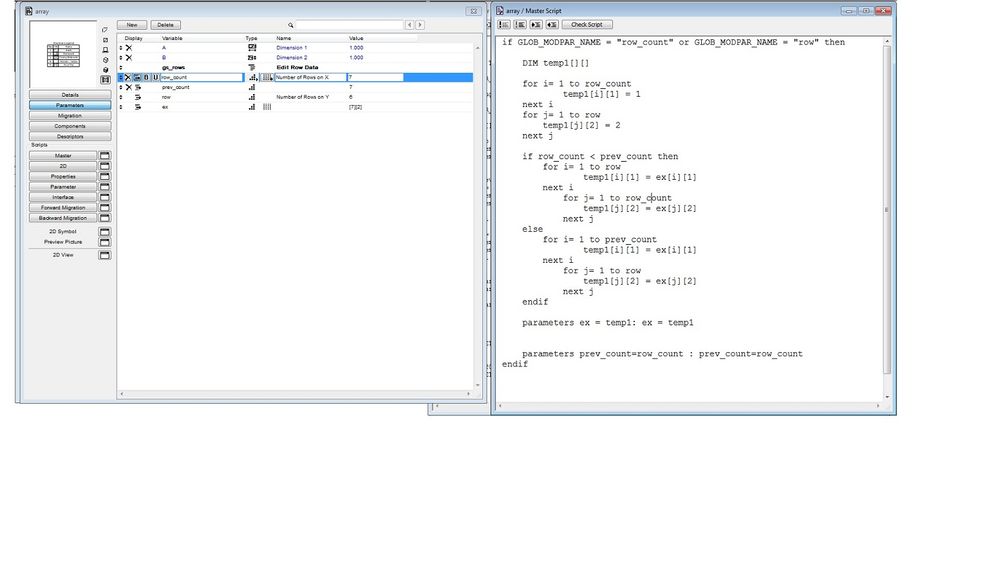
Task: Go to previous search result arrow
Action: pos(409,25)
